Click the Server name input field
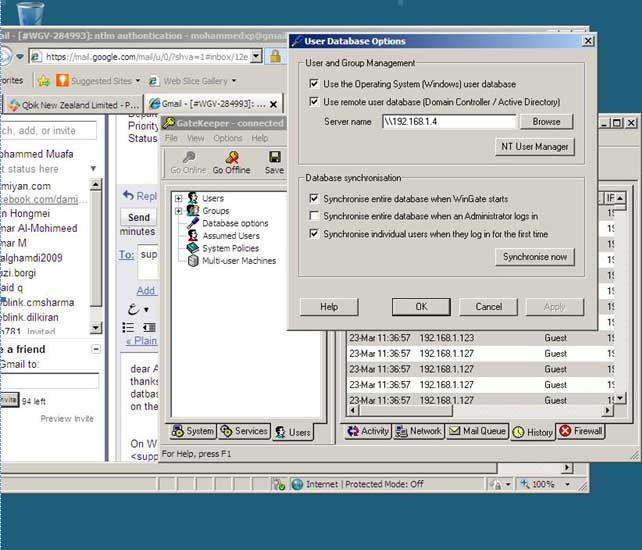The width and height of the screenshot is (642, 550). click(x=449, y=122)
